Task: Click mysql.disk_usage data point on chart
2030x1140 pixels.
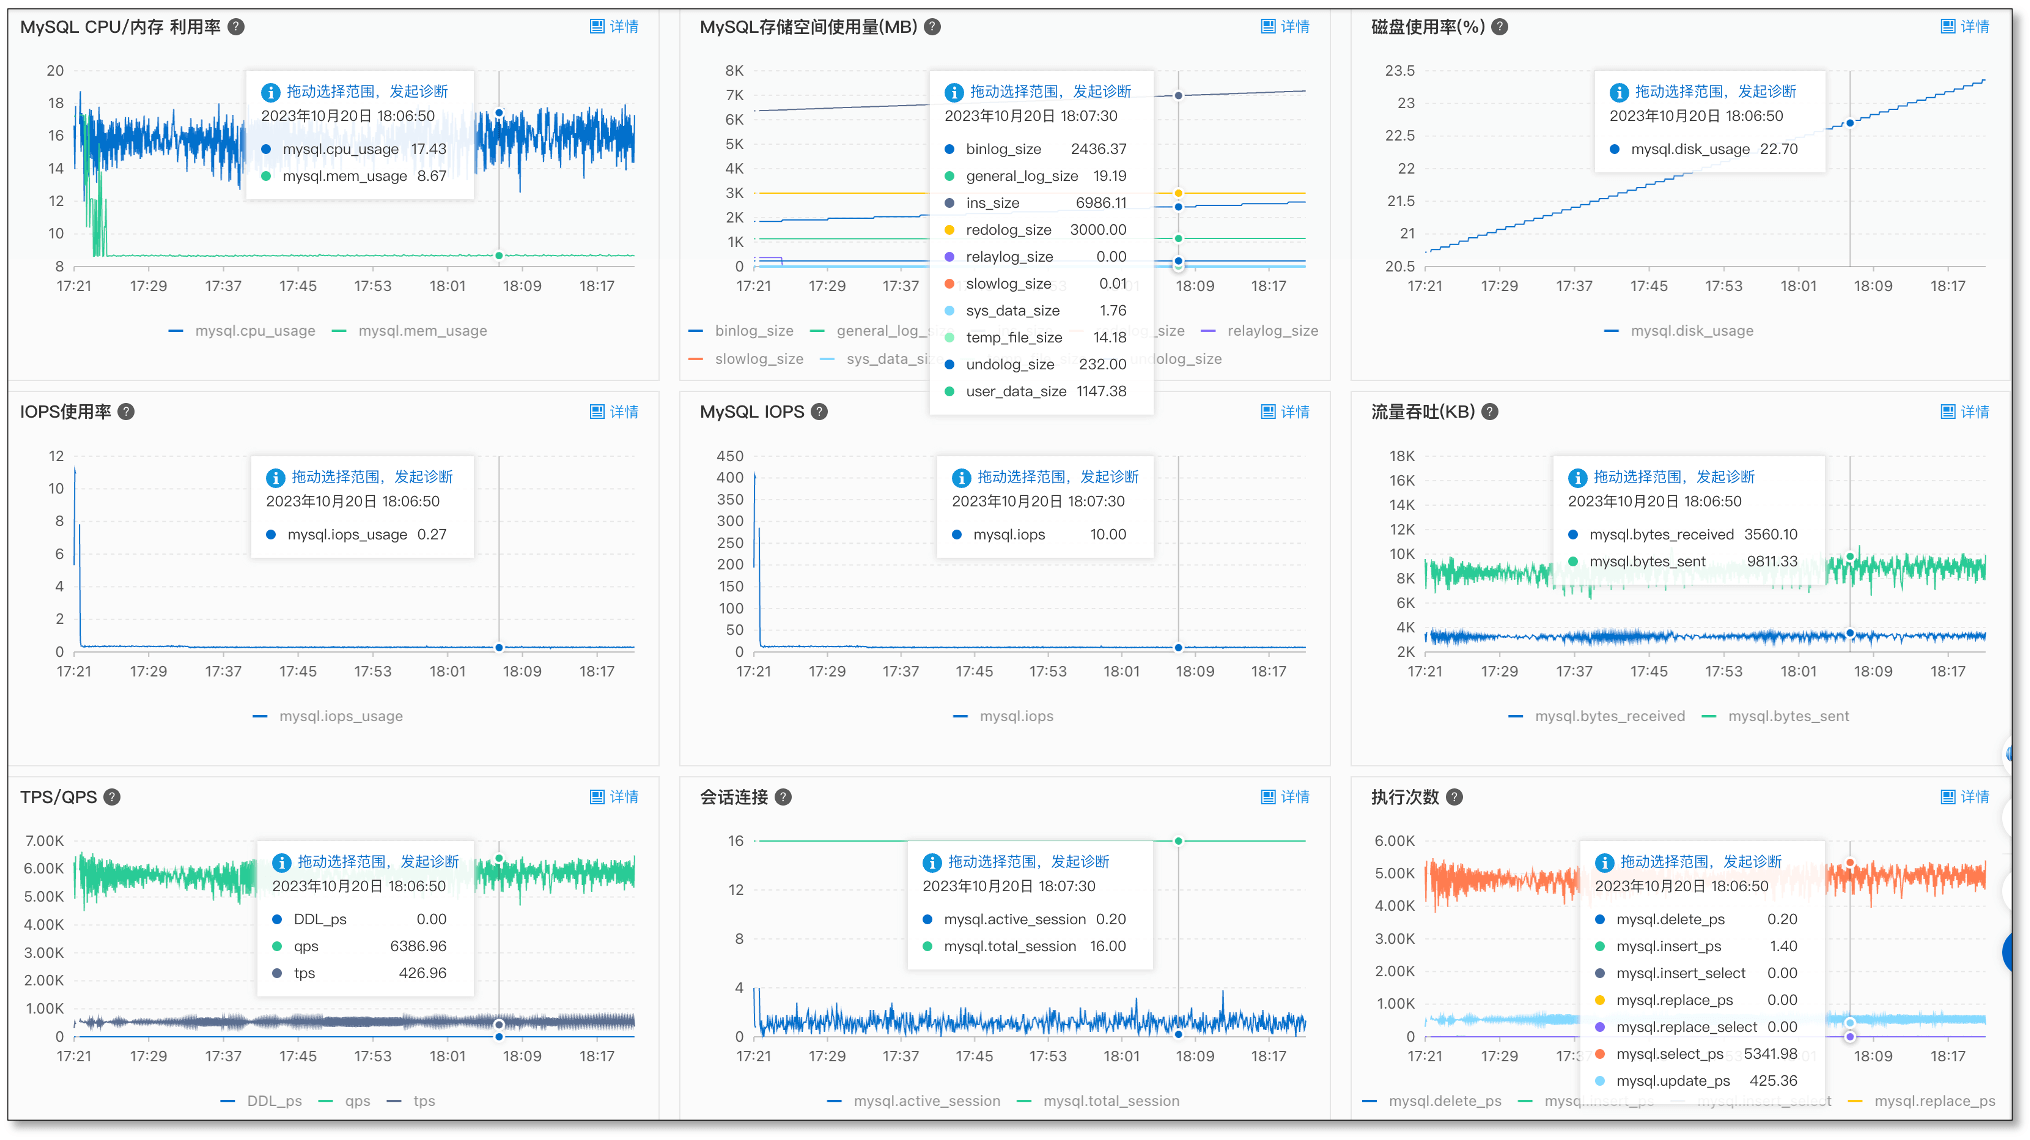Action: [1850, 123]
